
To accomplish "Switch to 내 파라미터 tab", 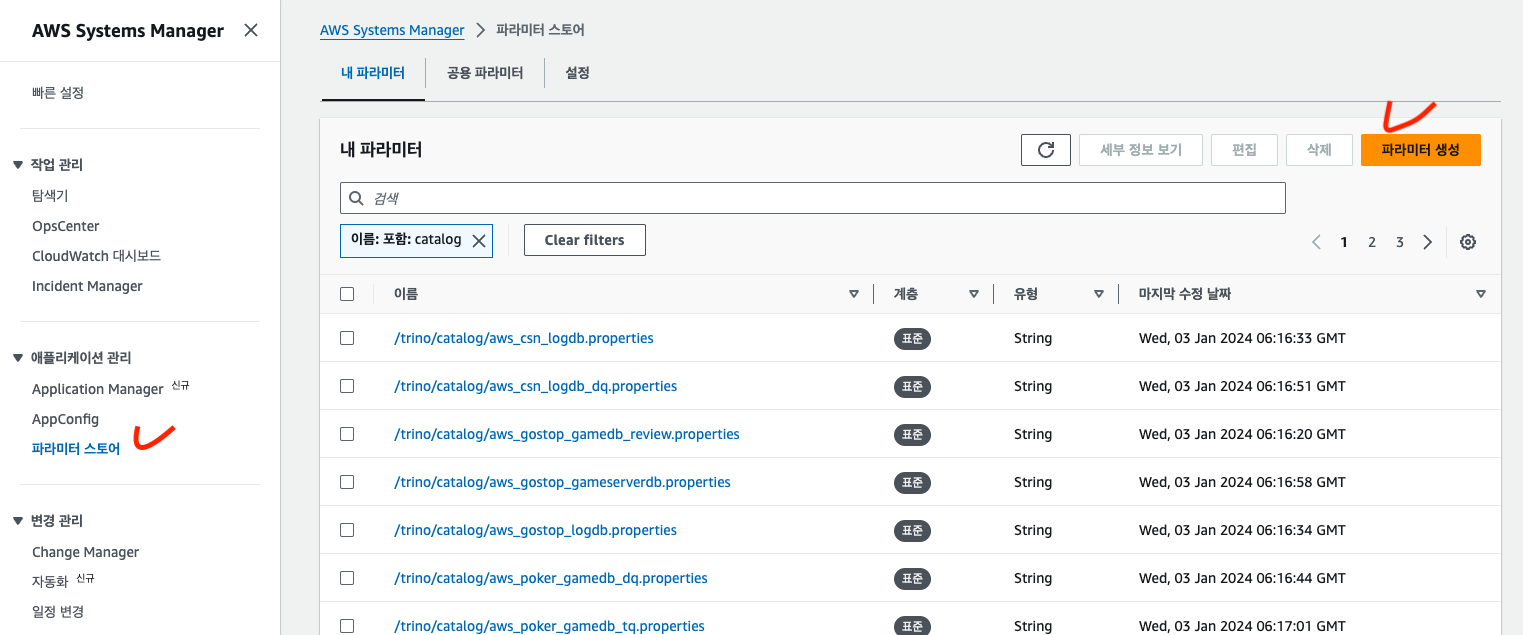I will pyautogui.click(x=373, y=73).
